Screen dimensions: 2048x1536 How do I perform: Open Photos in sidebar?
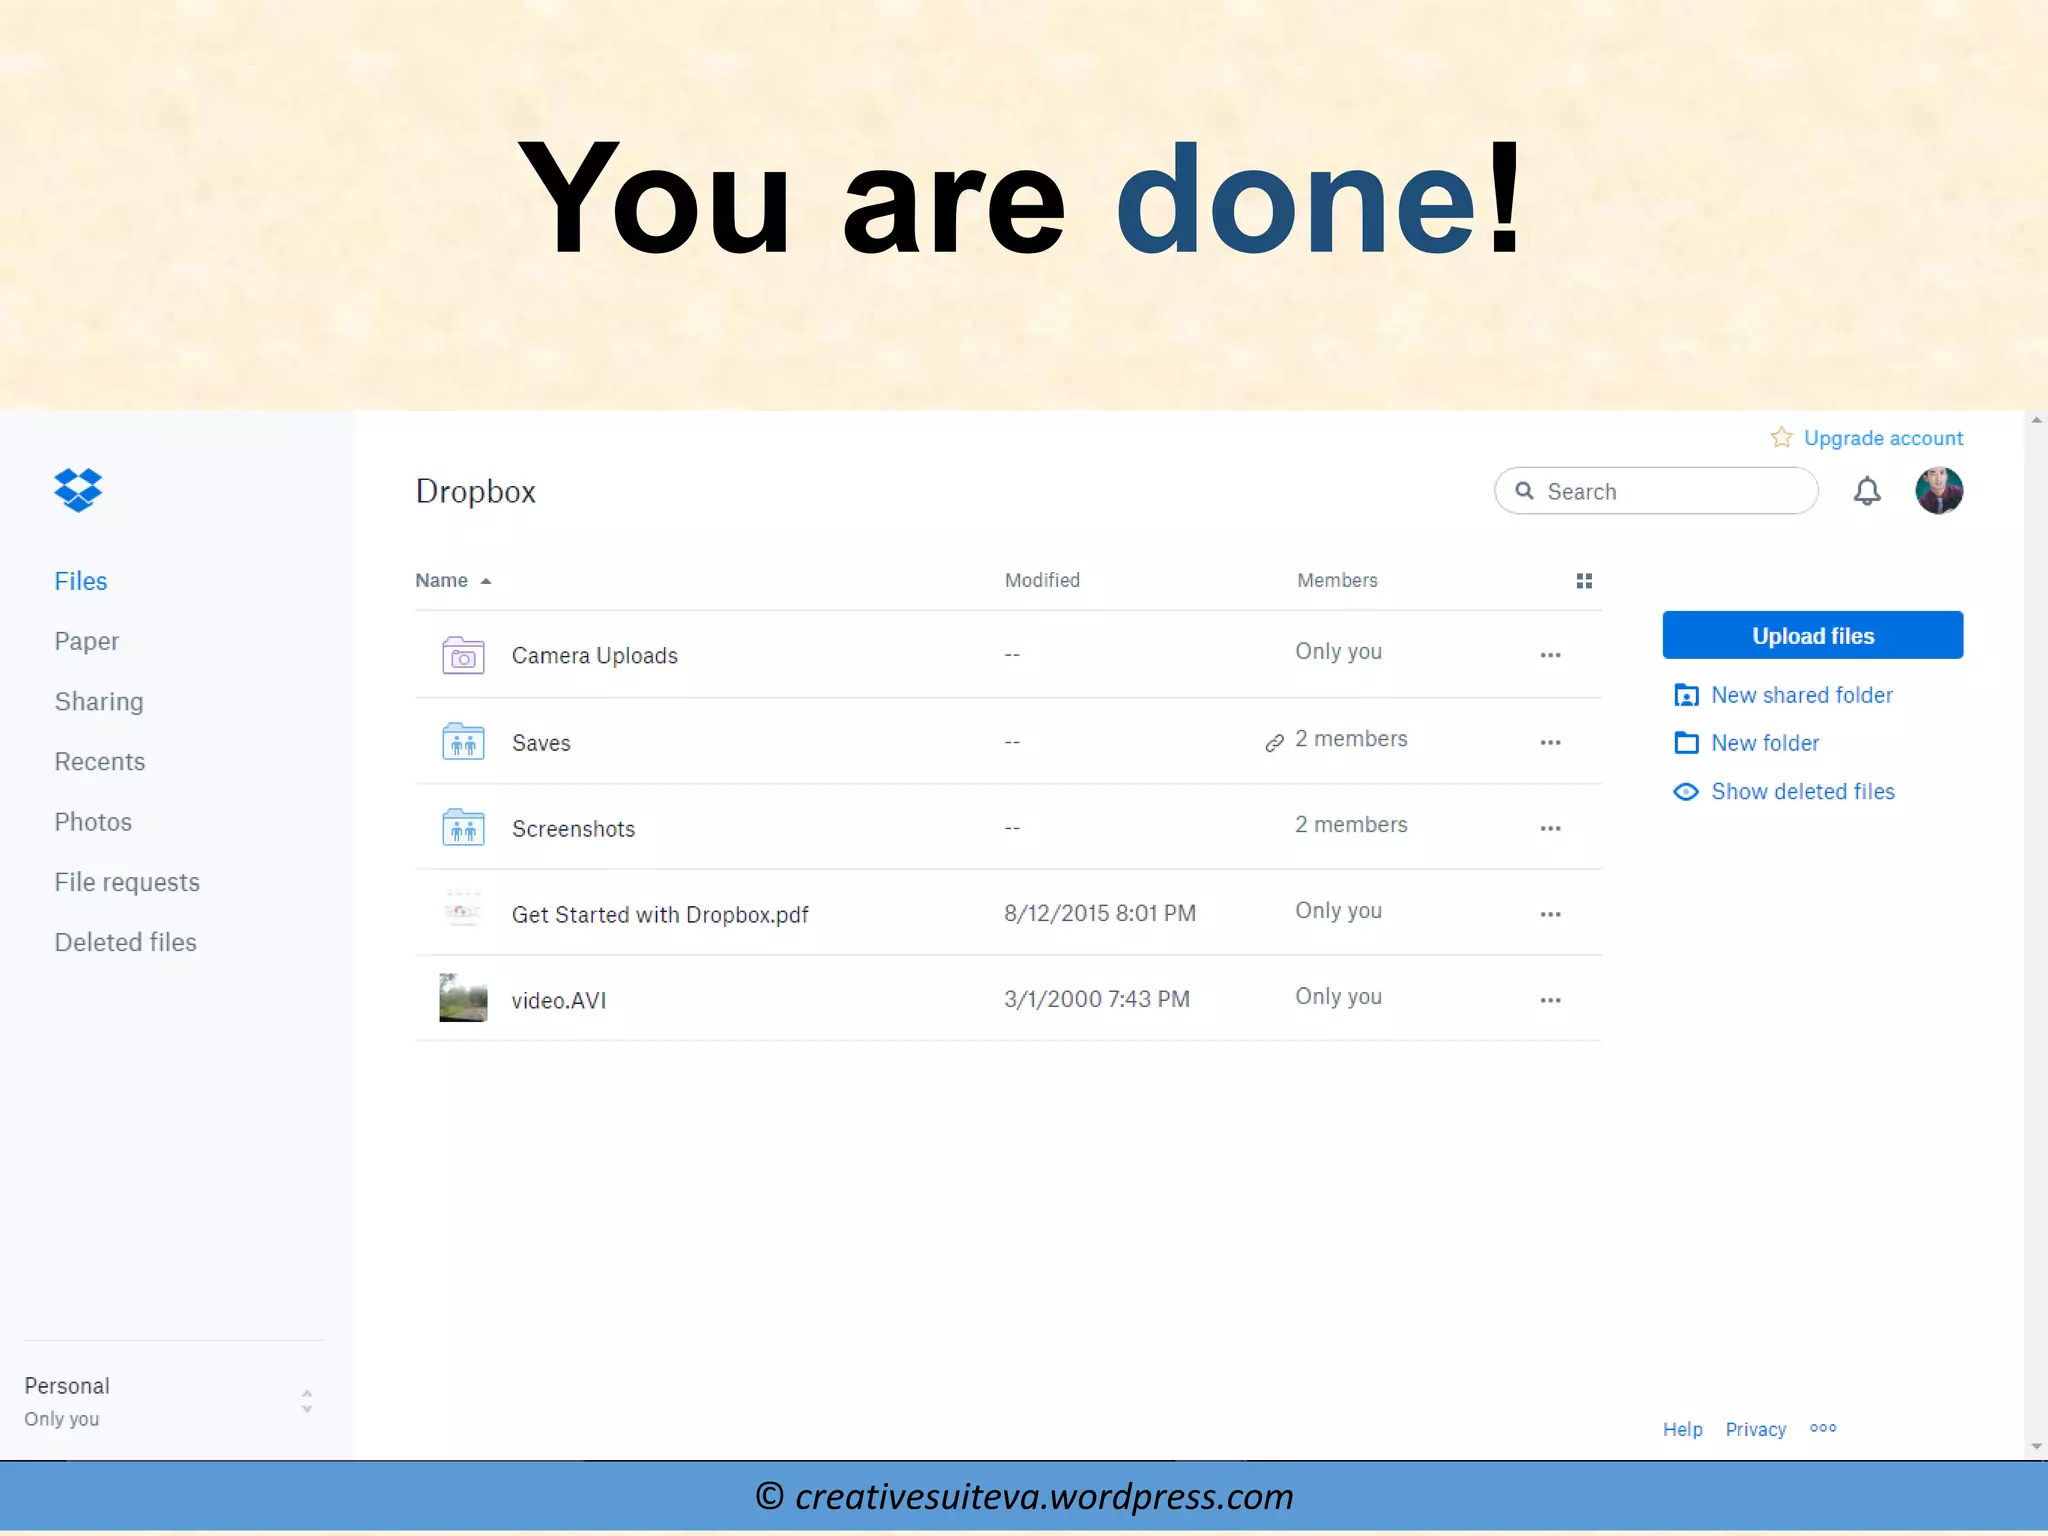(93, 822)
